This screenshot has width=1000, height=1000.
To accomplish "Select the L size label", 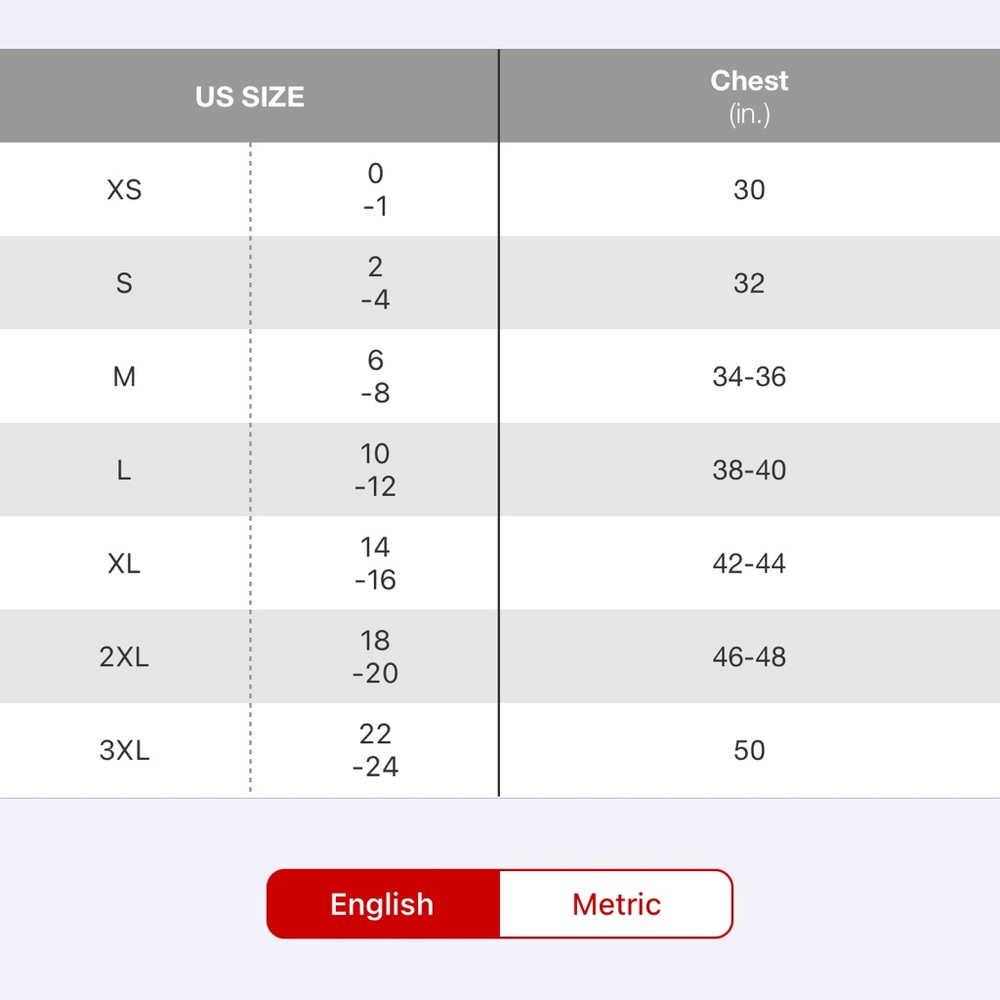I will point(124,470).
